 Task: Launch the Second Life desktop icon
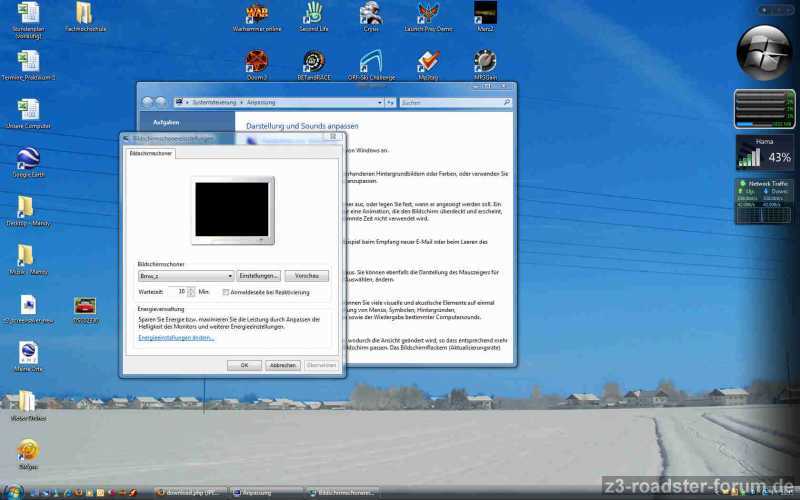coord(314,13)
